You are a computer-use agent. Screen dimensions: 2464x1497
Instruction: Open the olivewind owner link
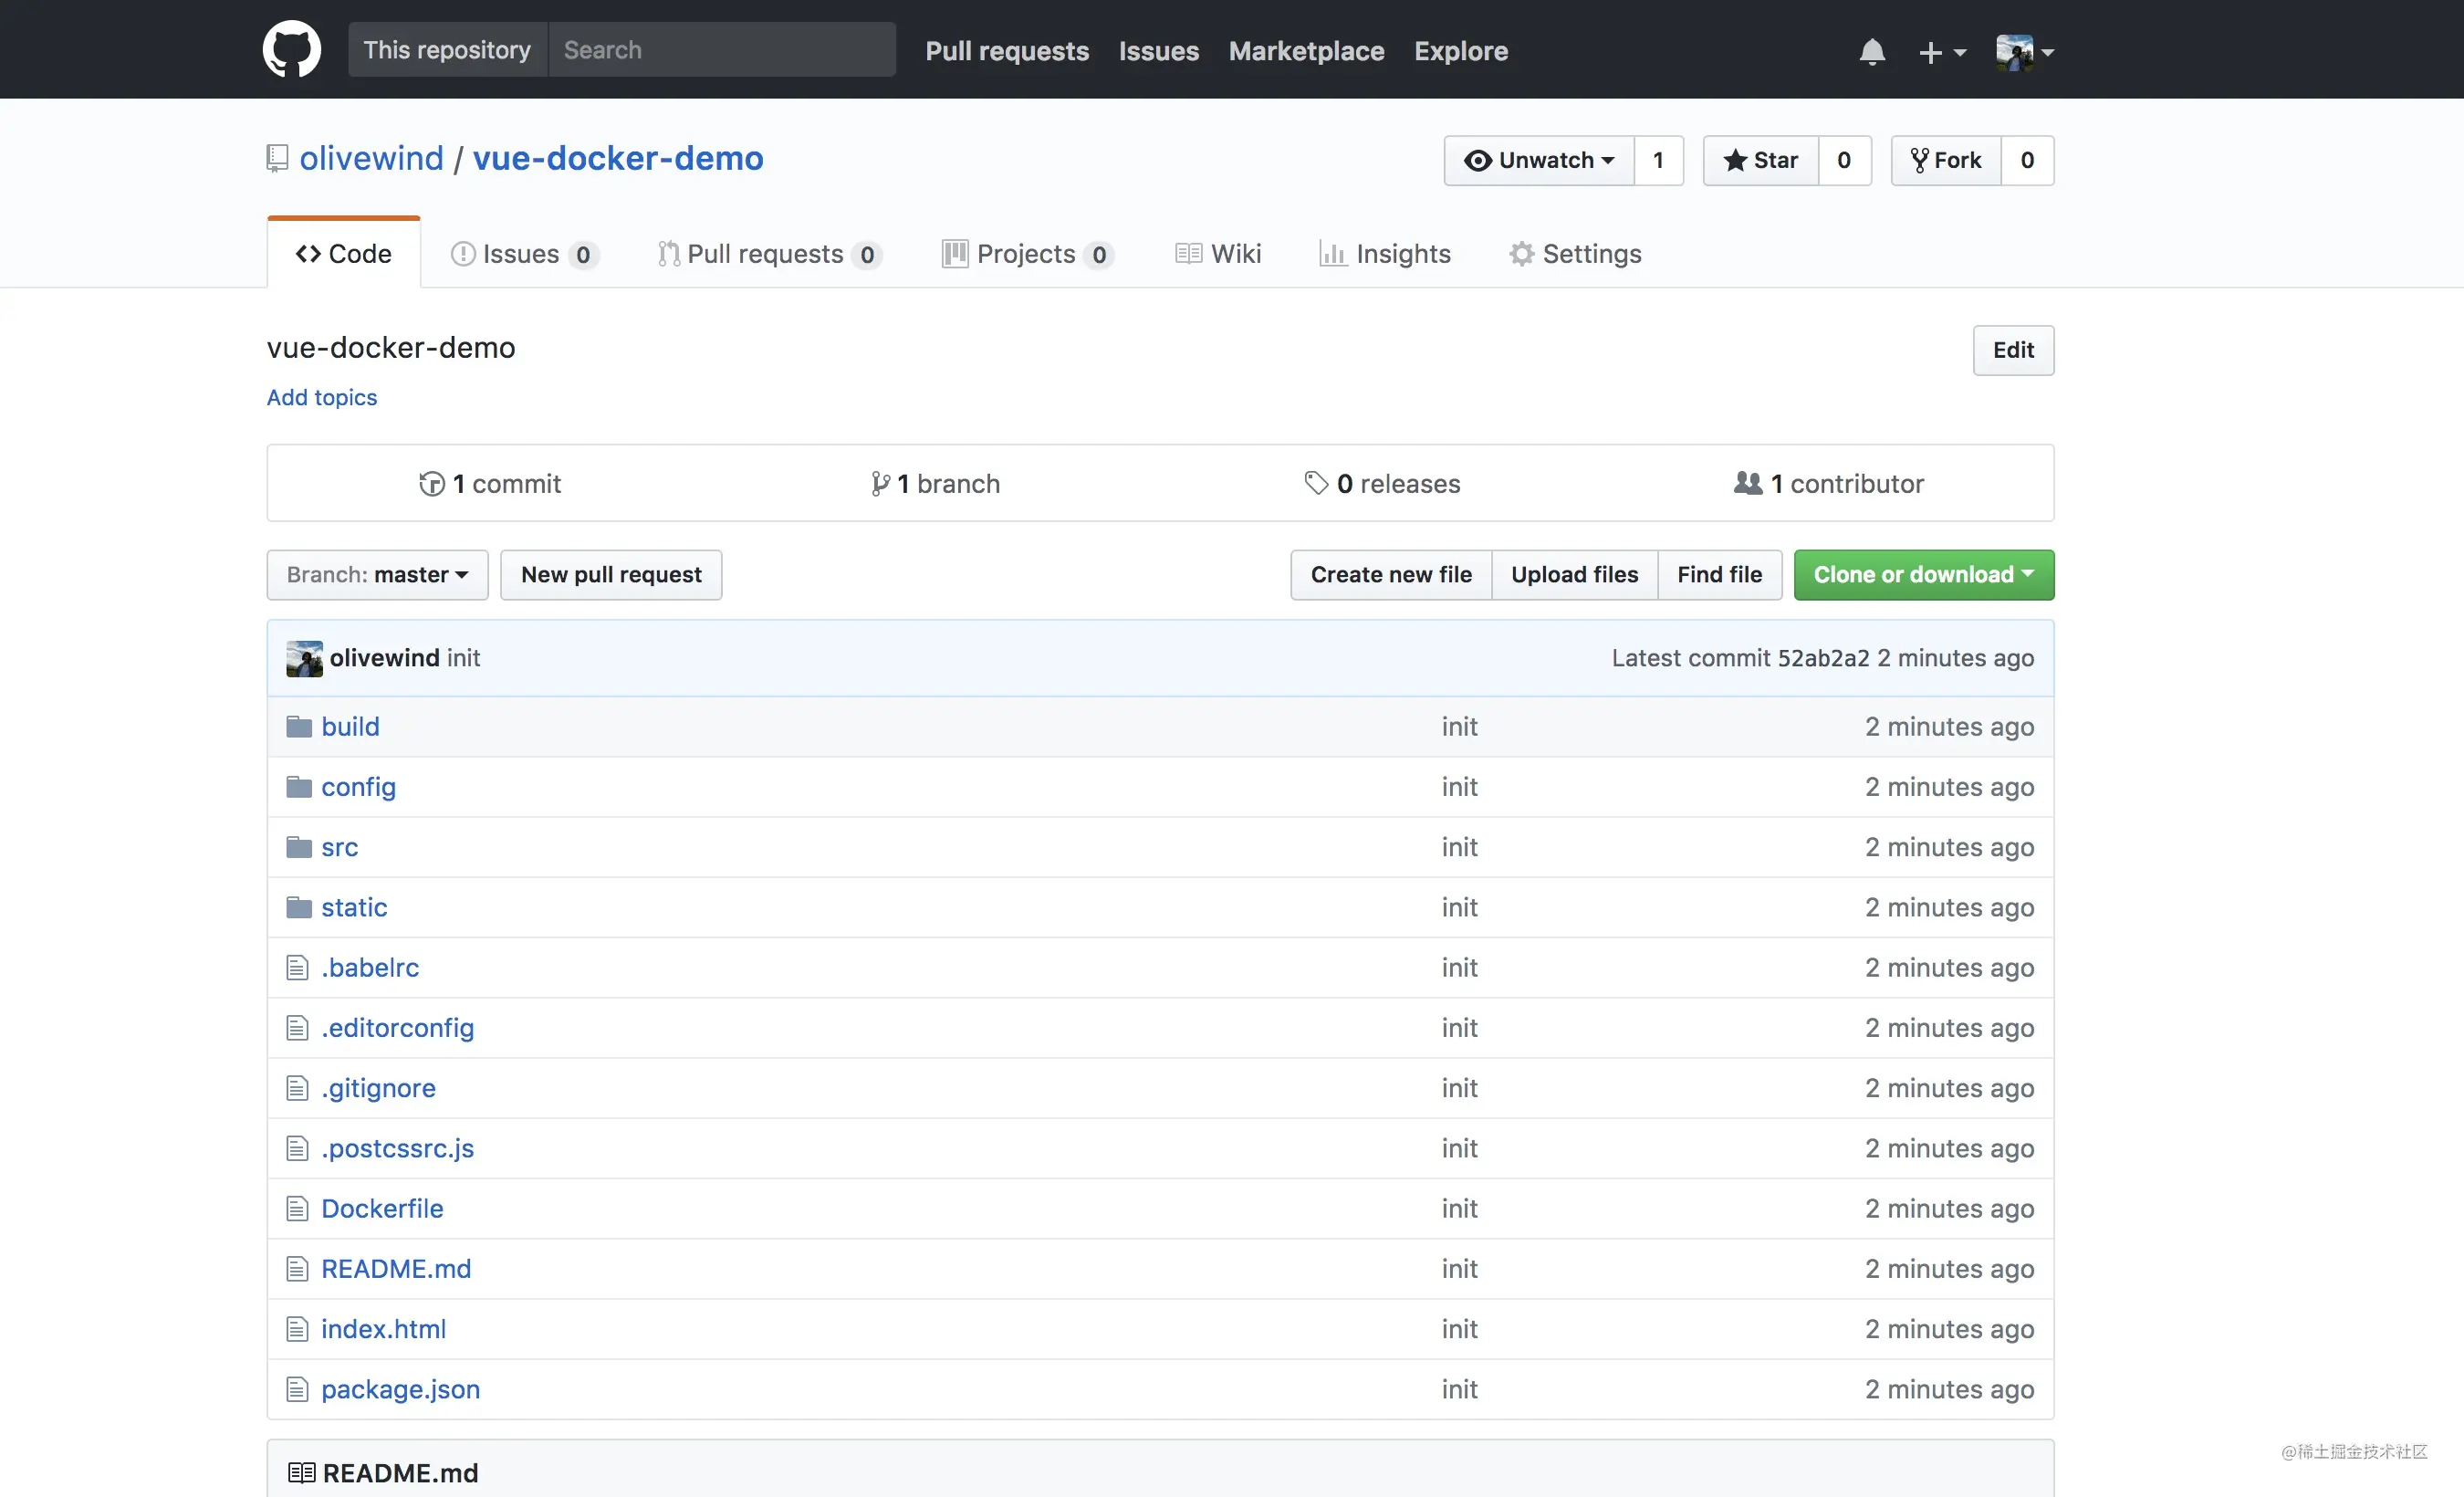pos(371,158)
